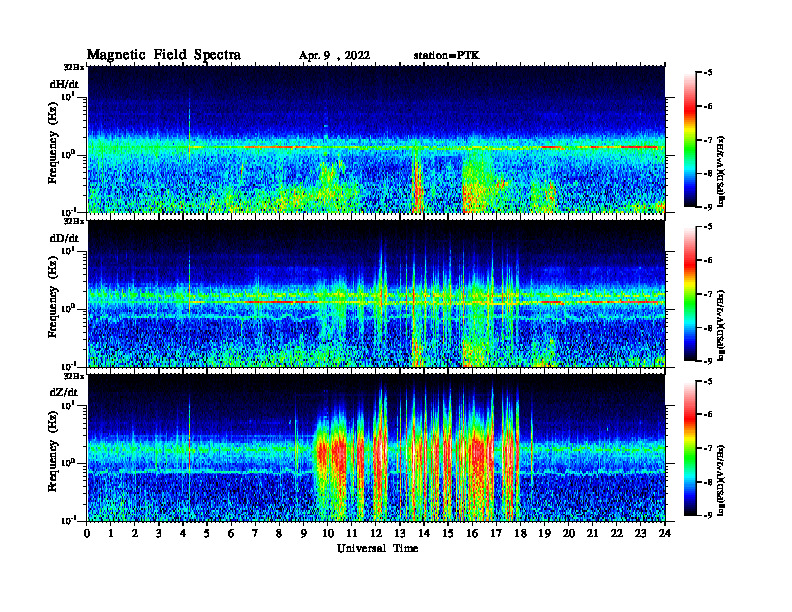
Task: Click inside the dD/dt spectrogram plot
Action: point(376,294)
